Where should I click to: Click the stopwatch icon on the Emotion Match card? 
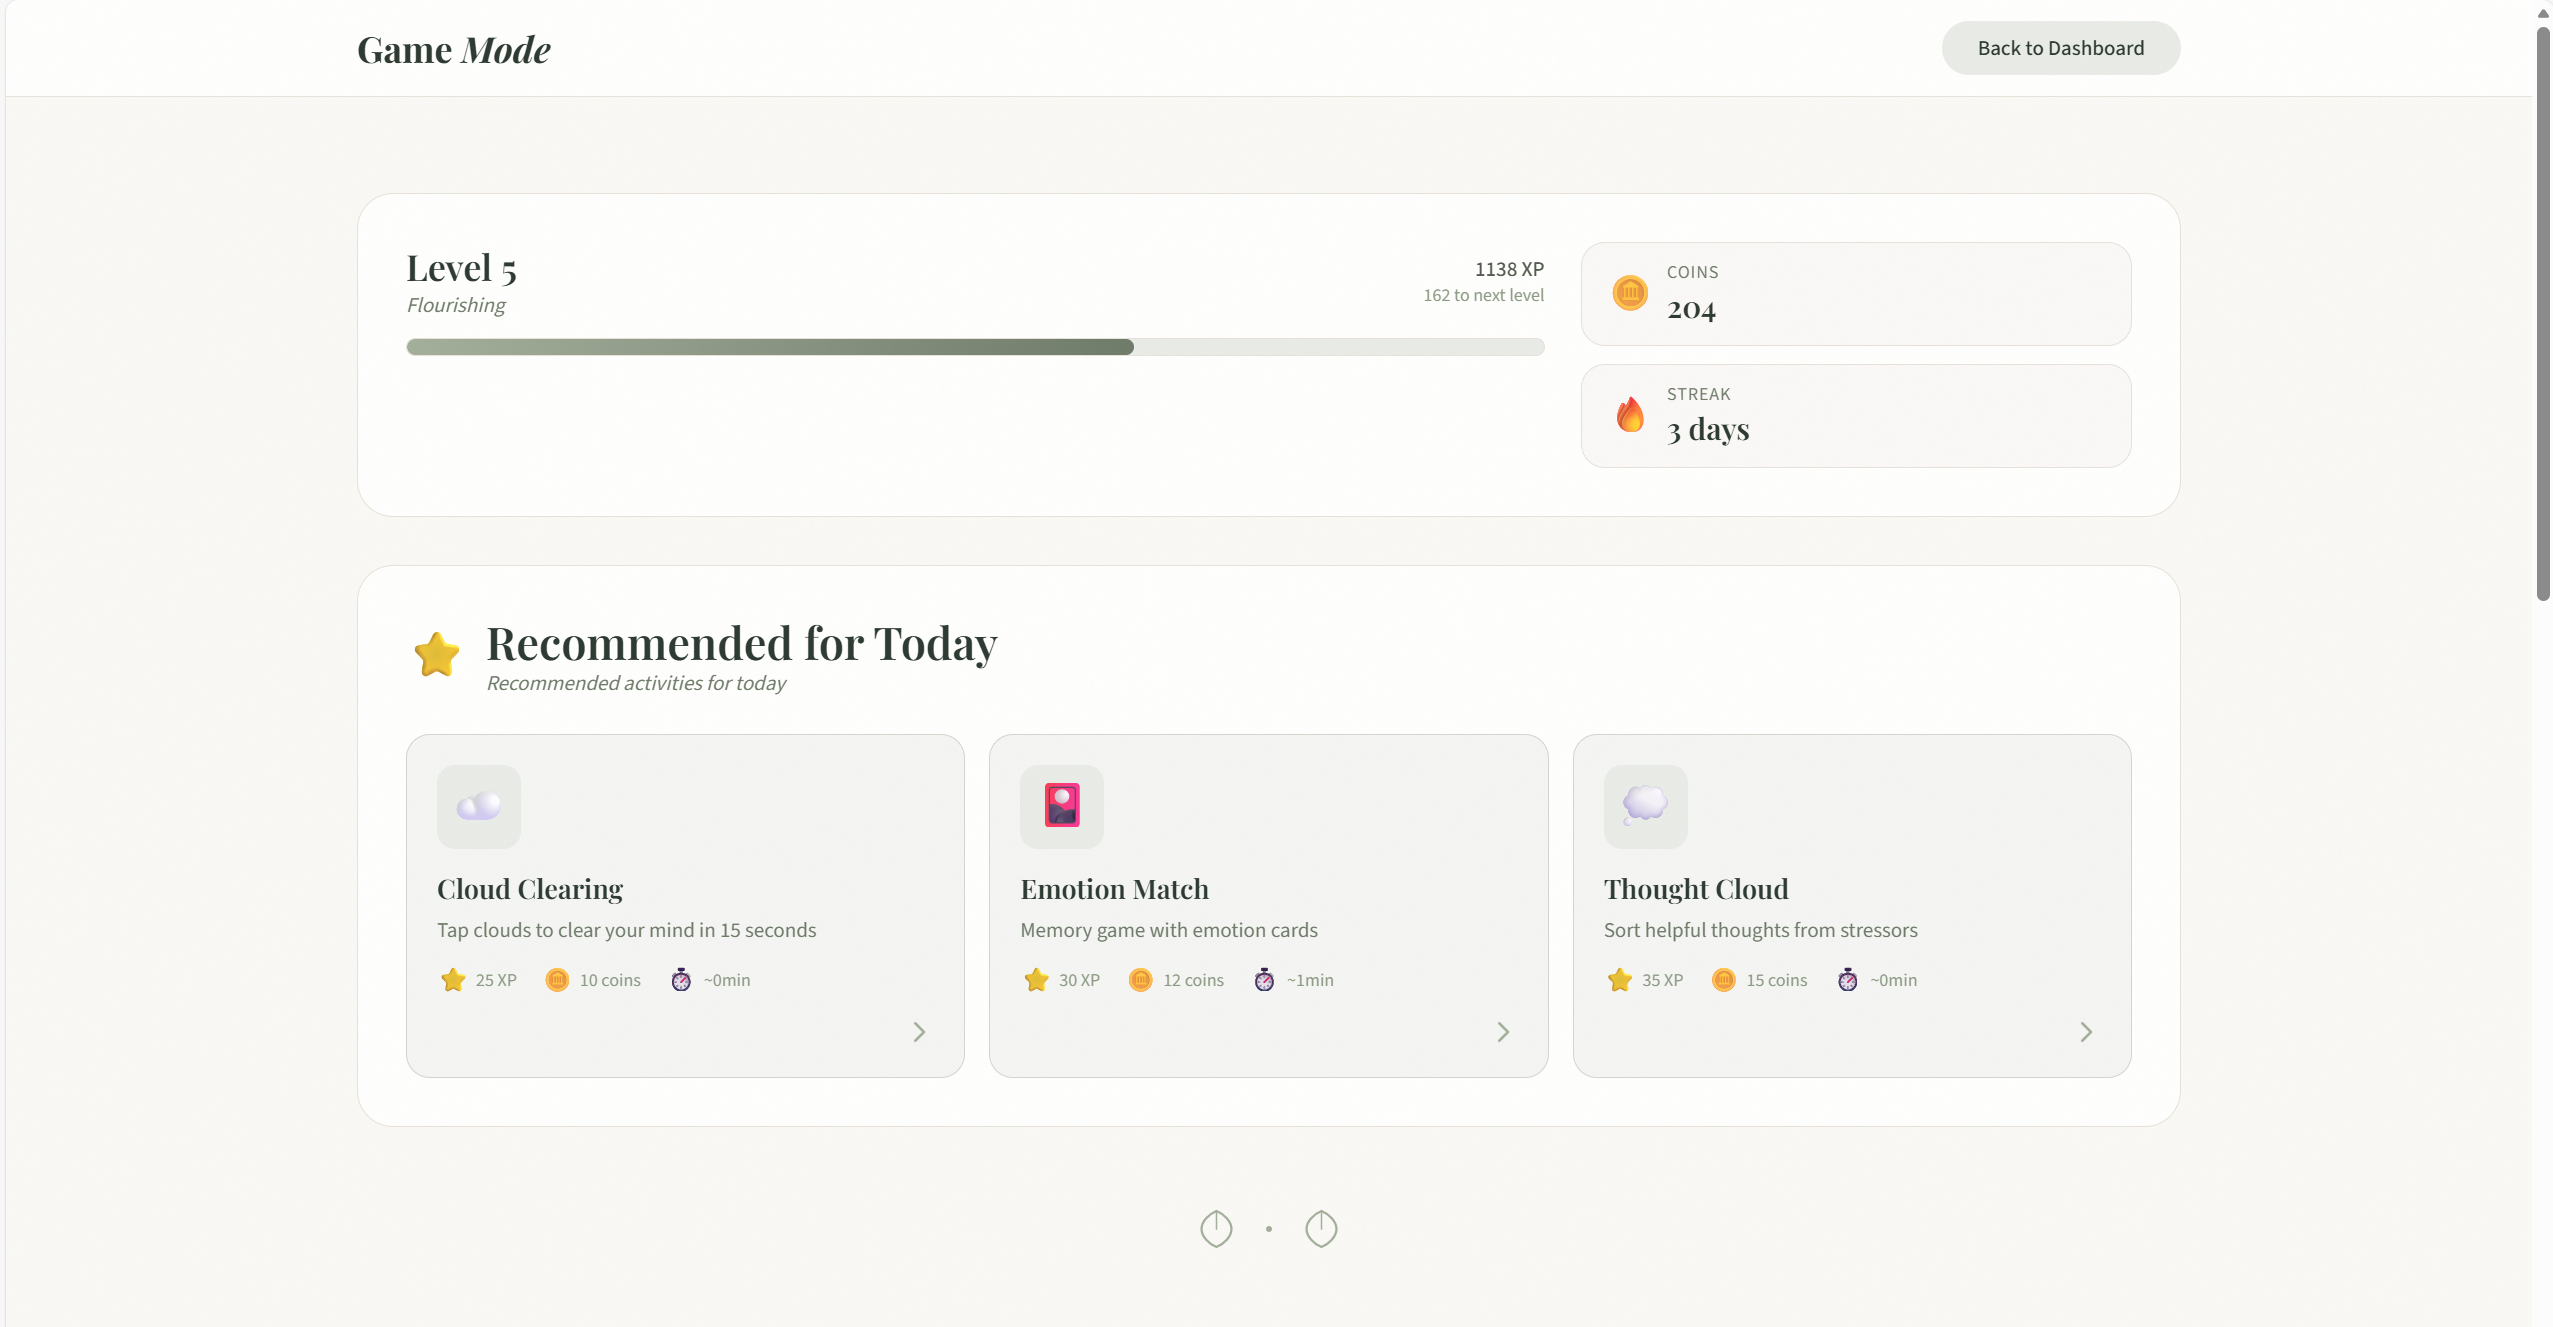[x=1264, y=980]
